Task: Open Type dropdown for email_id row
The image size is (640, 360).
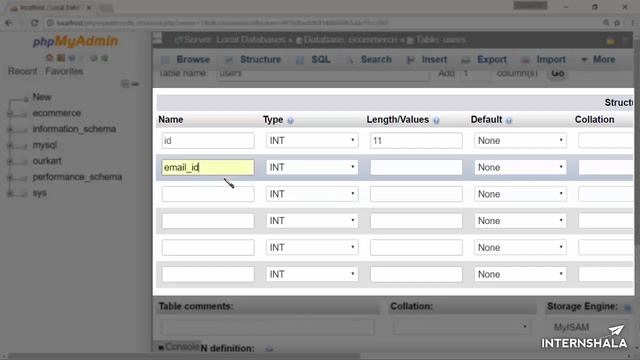Action: [x=312, y=167]
